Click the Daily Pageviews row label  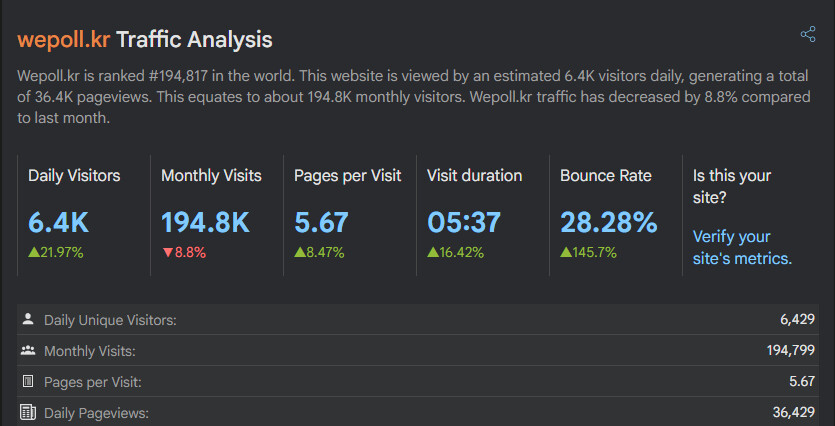(96, 413)
